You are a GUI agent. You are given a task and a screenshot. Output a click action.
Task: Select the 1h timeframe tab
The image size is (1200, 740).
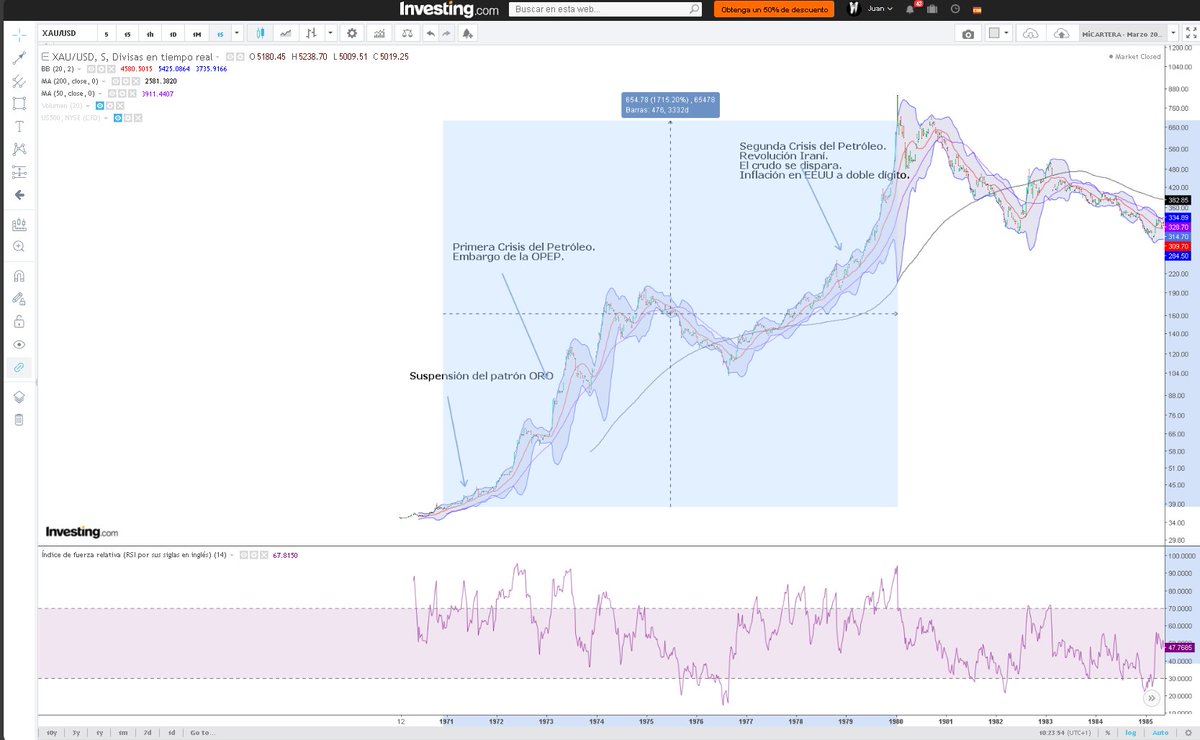point(150,33)
